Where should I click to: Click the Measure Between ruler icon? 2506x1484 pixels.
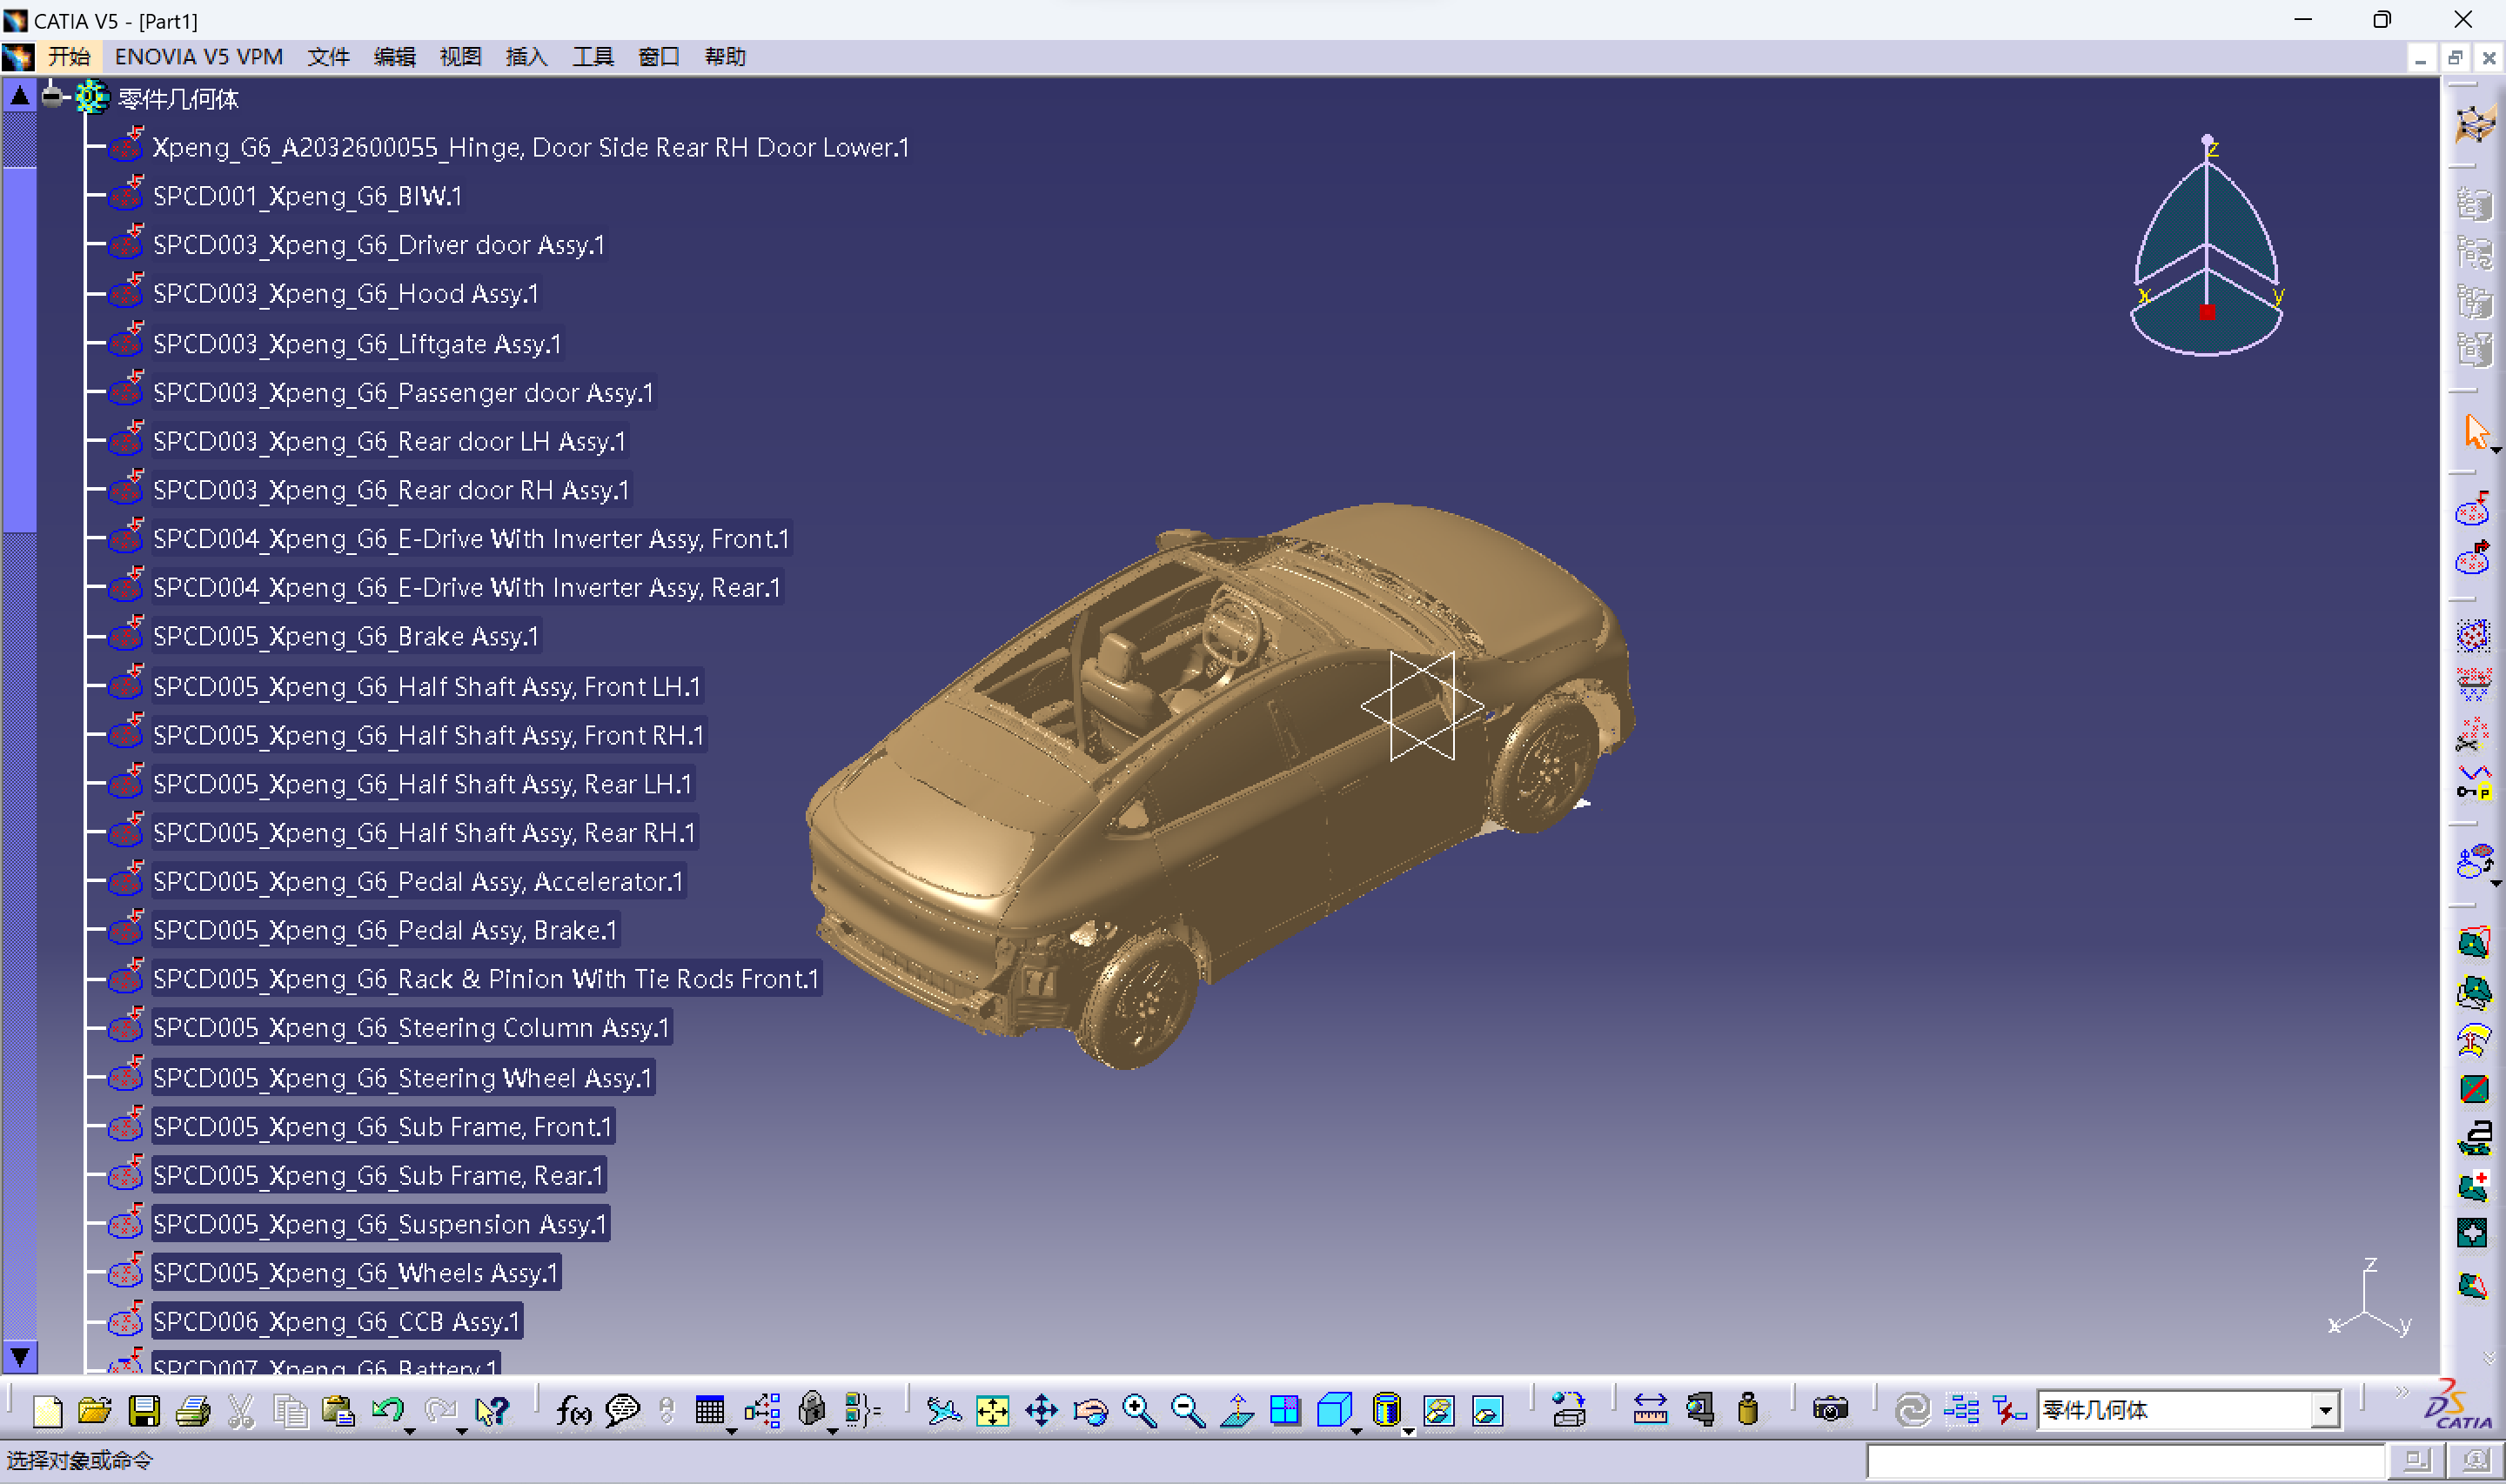coord(1650,1411)
